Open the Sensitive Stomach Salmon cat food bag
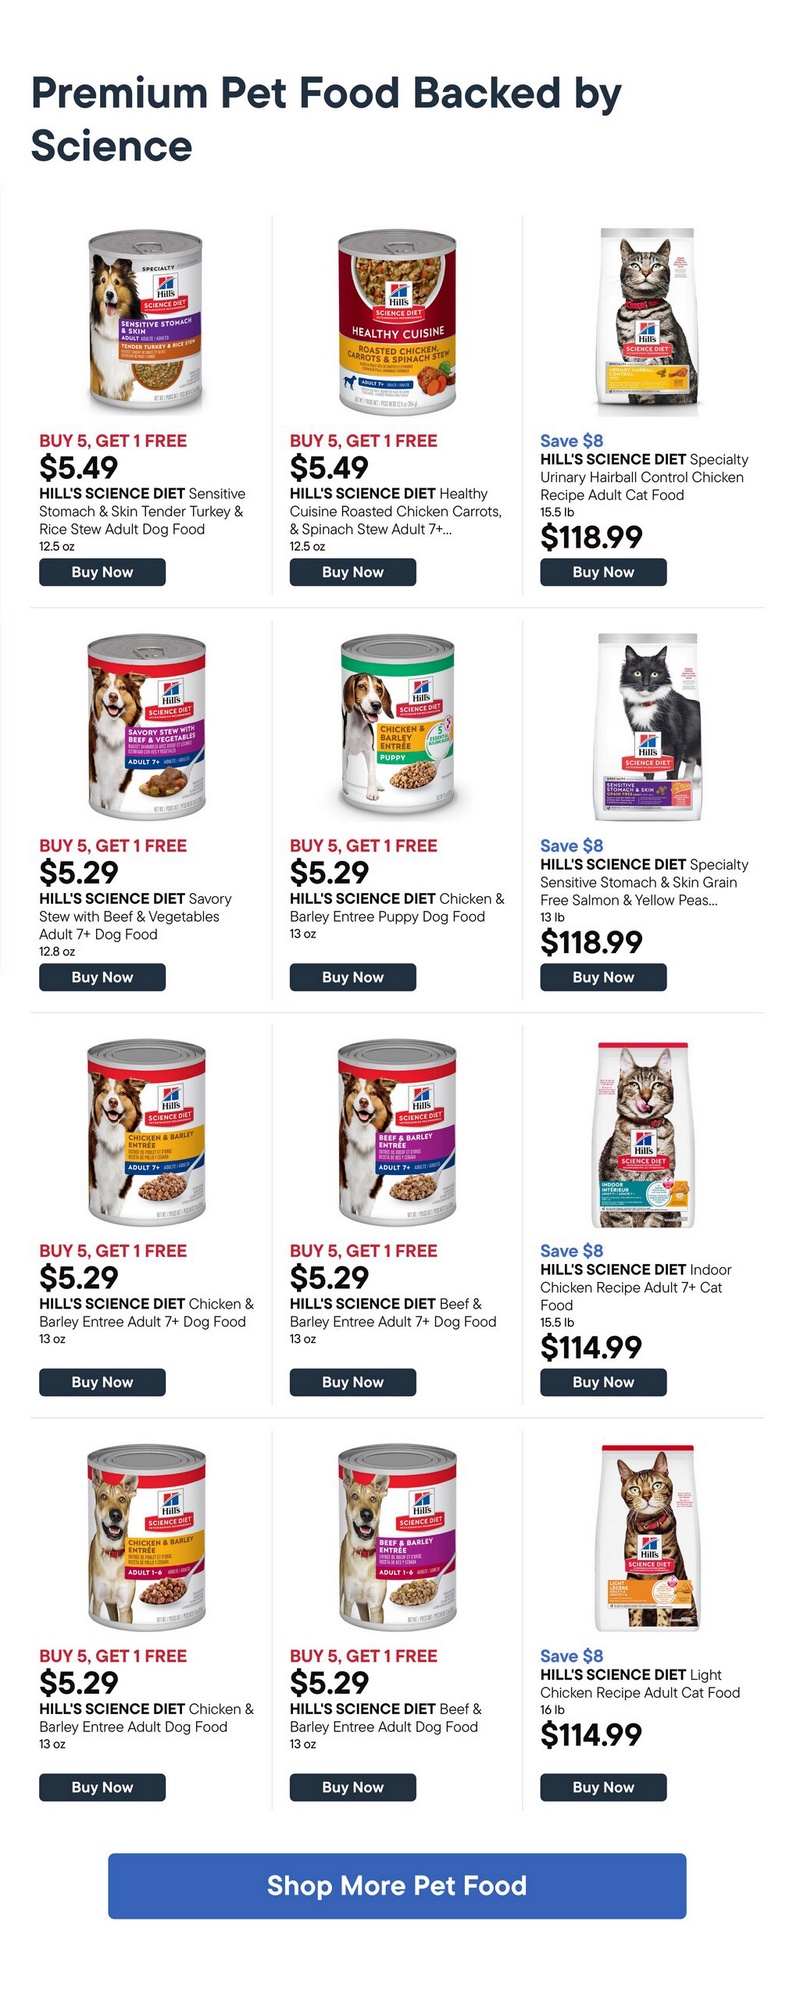Image resolution: width=795 pixels, height=2000 pixels. (647, 726)
